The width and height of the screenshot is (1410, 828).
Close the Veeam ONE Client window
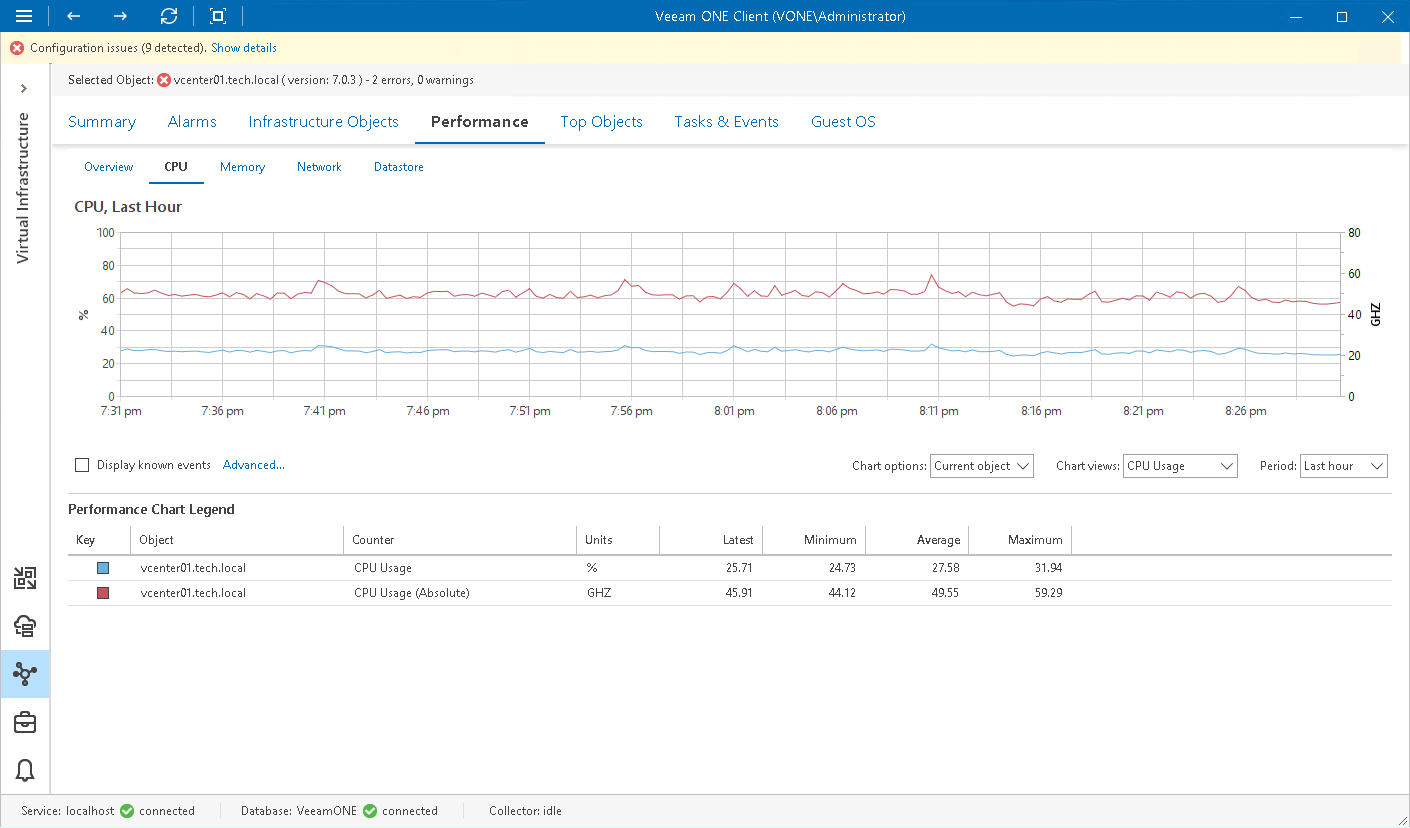tap(1387, 16)
